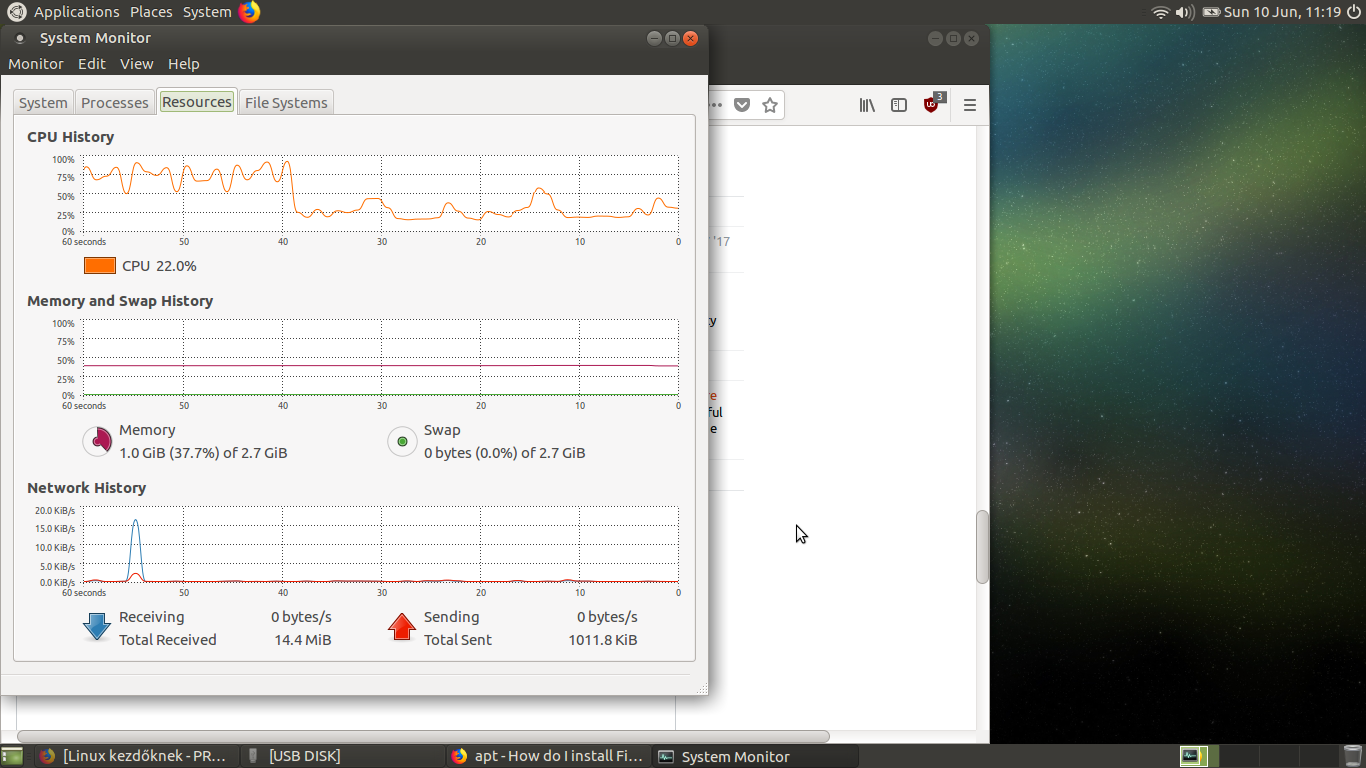Click the red Sending arrow icon
This screenshot has height=768, width=1366.
pyautogui.click(x=402, y=627)
